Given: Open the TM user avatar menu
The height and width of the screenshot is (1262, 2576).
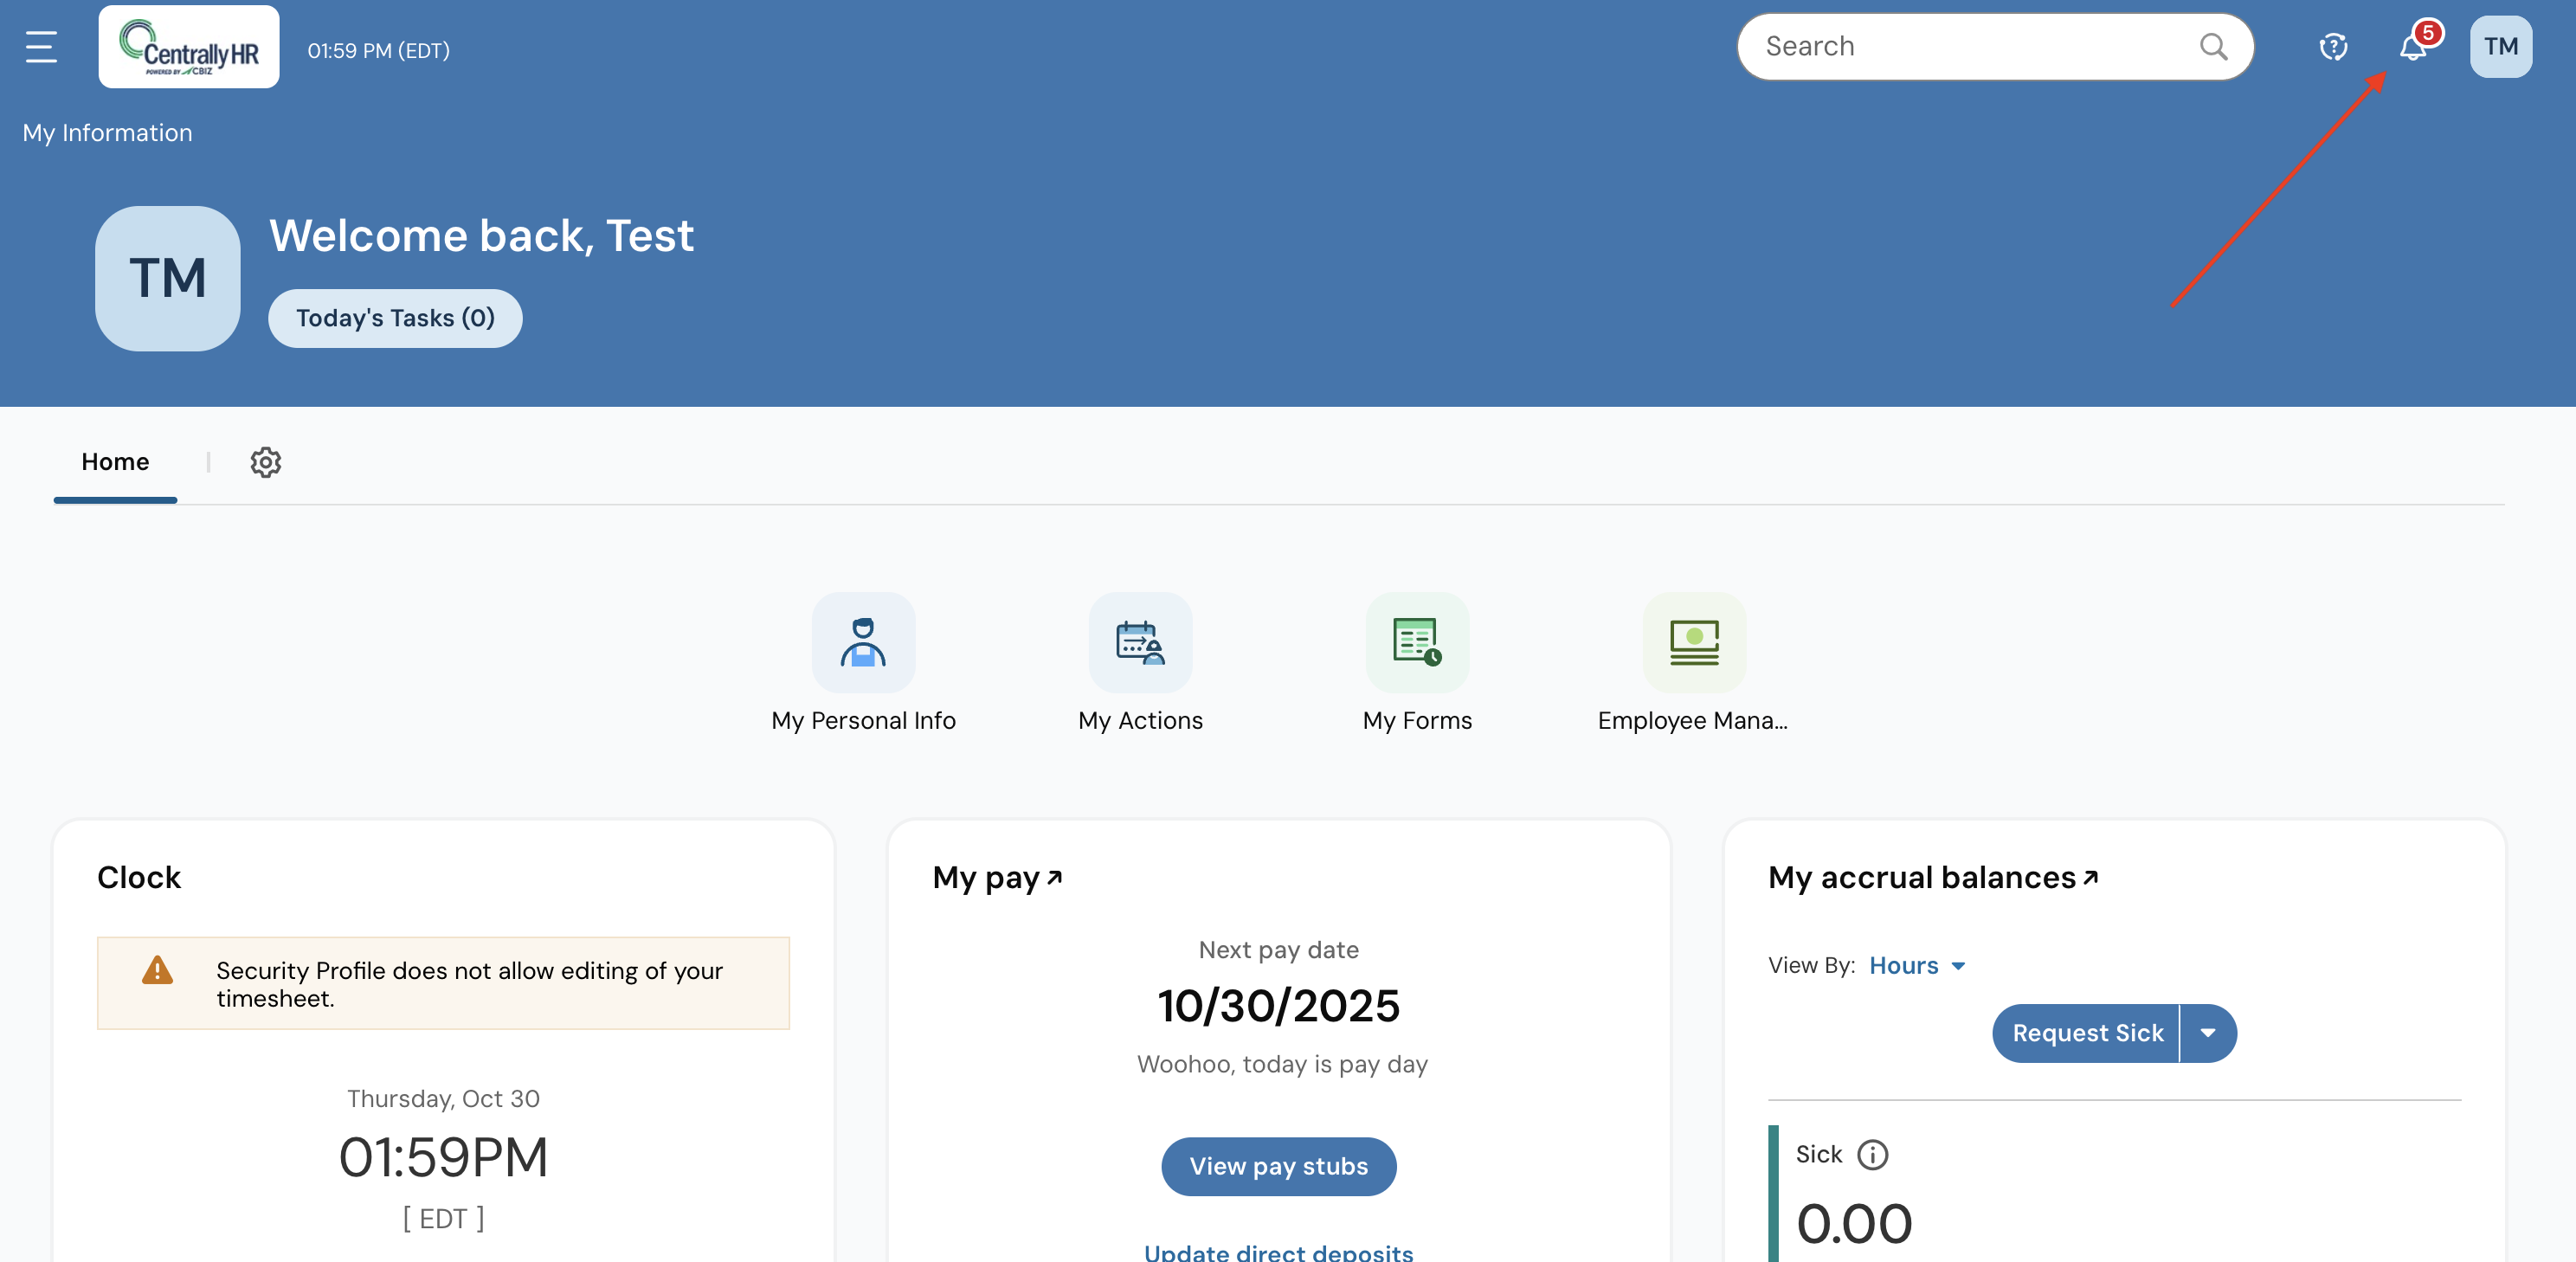Looking at the screenshot, I should pos(2500,46).
